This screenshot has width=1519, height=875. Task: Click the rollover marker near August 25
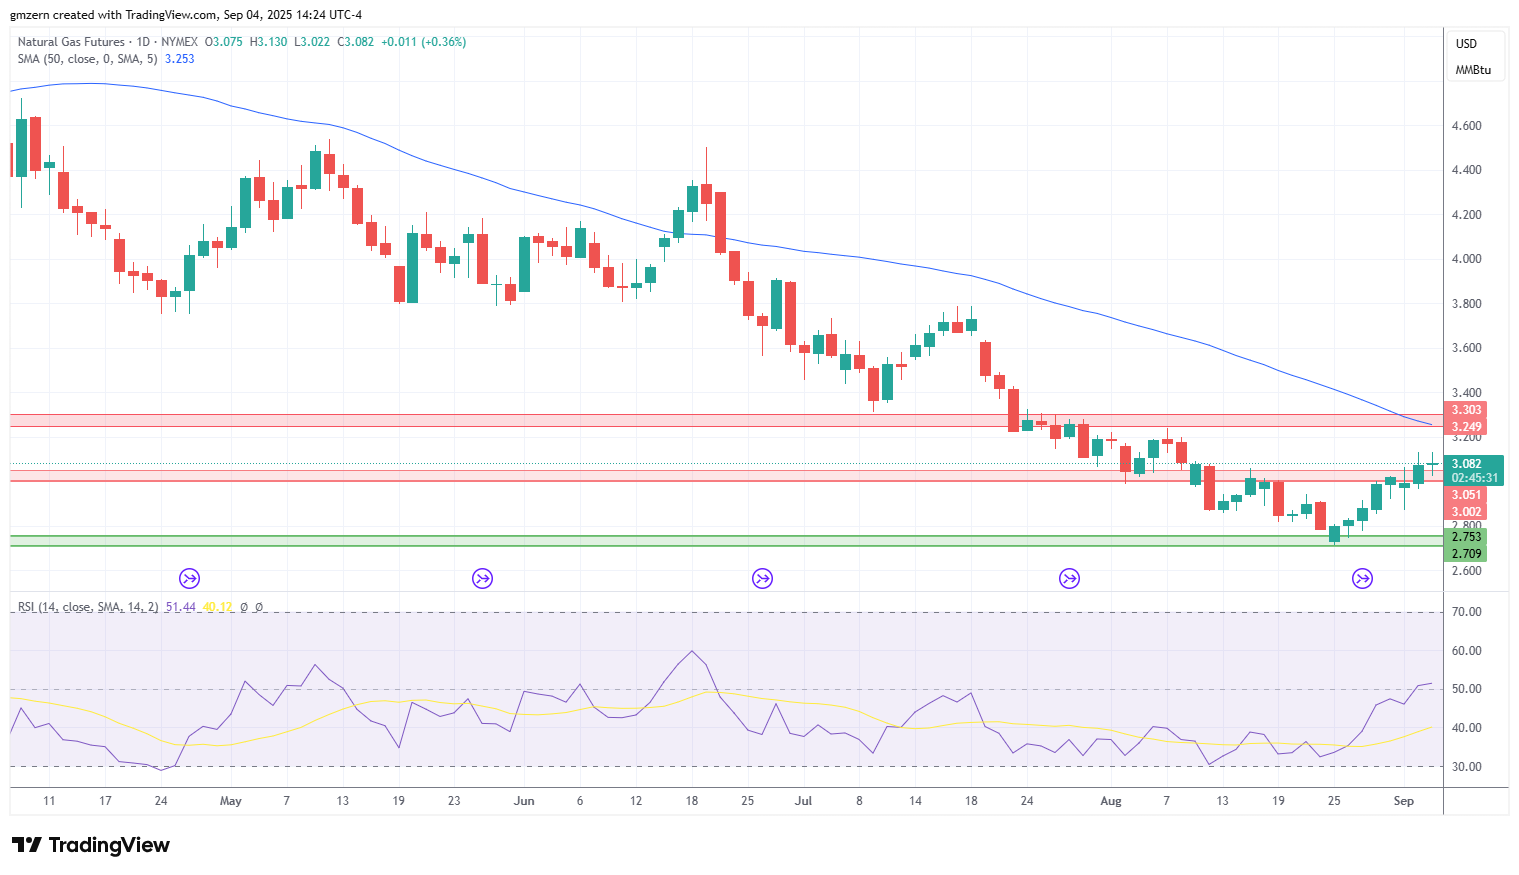coord(1362,578)
